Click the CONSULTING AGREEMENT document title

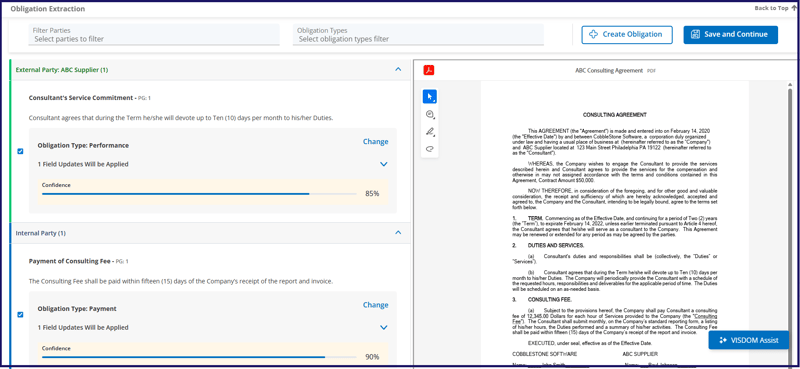615,115
